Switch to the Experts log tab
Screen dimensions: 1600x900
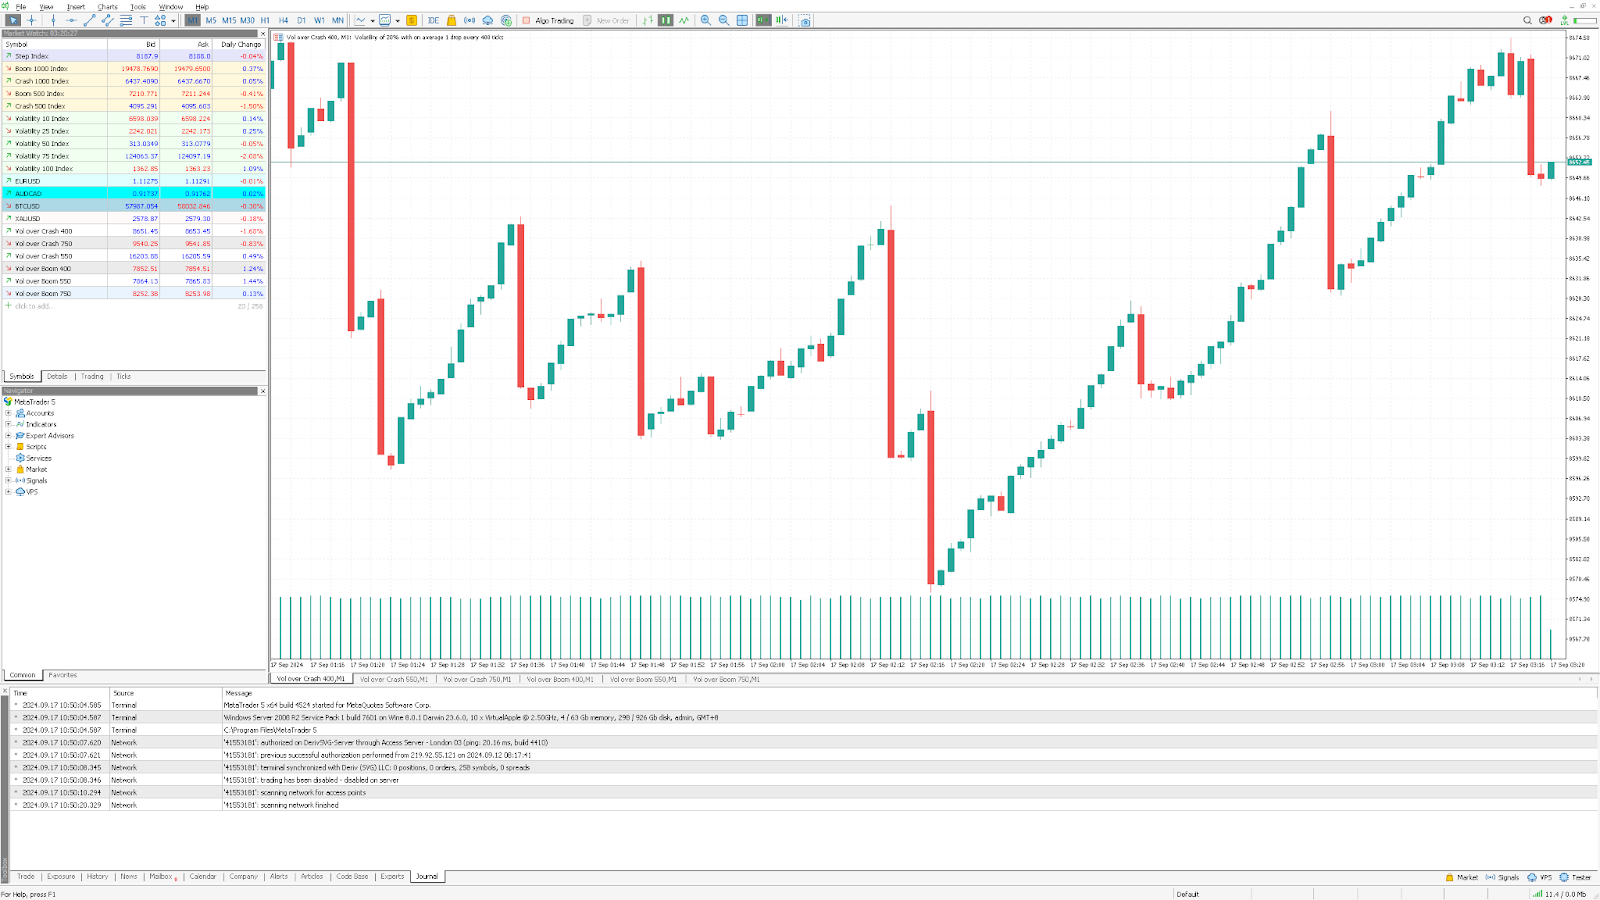tap(392, 876)
